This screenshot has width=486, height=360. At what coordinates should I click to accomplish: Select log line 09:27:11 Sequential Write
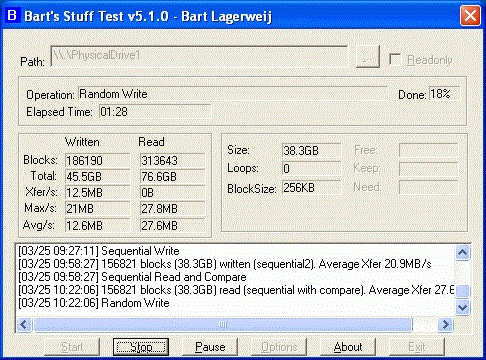tap(99, 251)
